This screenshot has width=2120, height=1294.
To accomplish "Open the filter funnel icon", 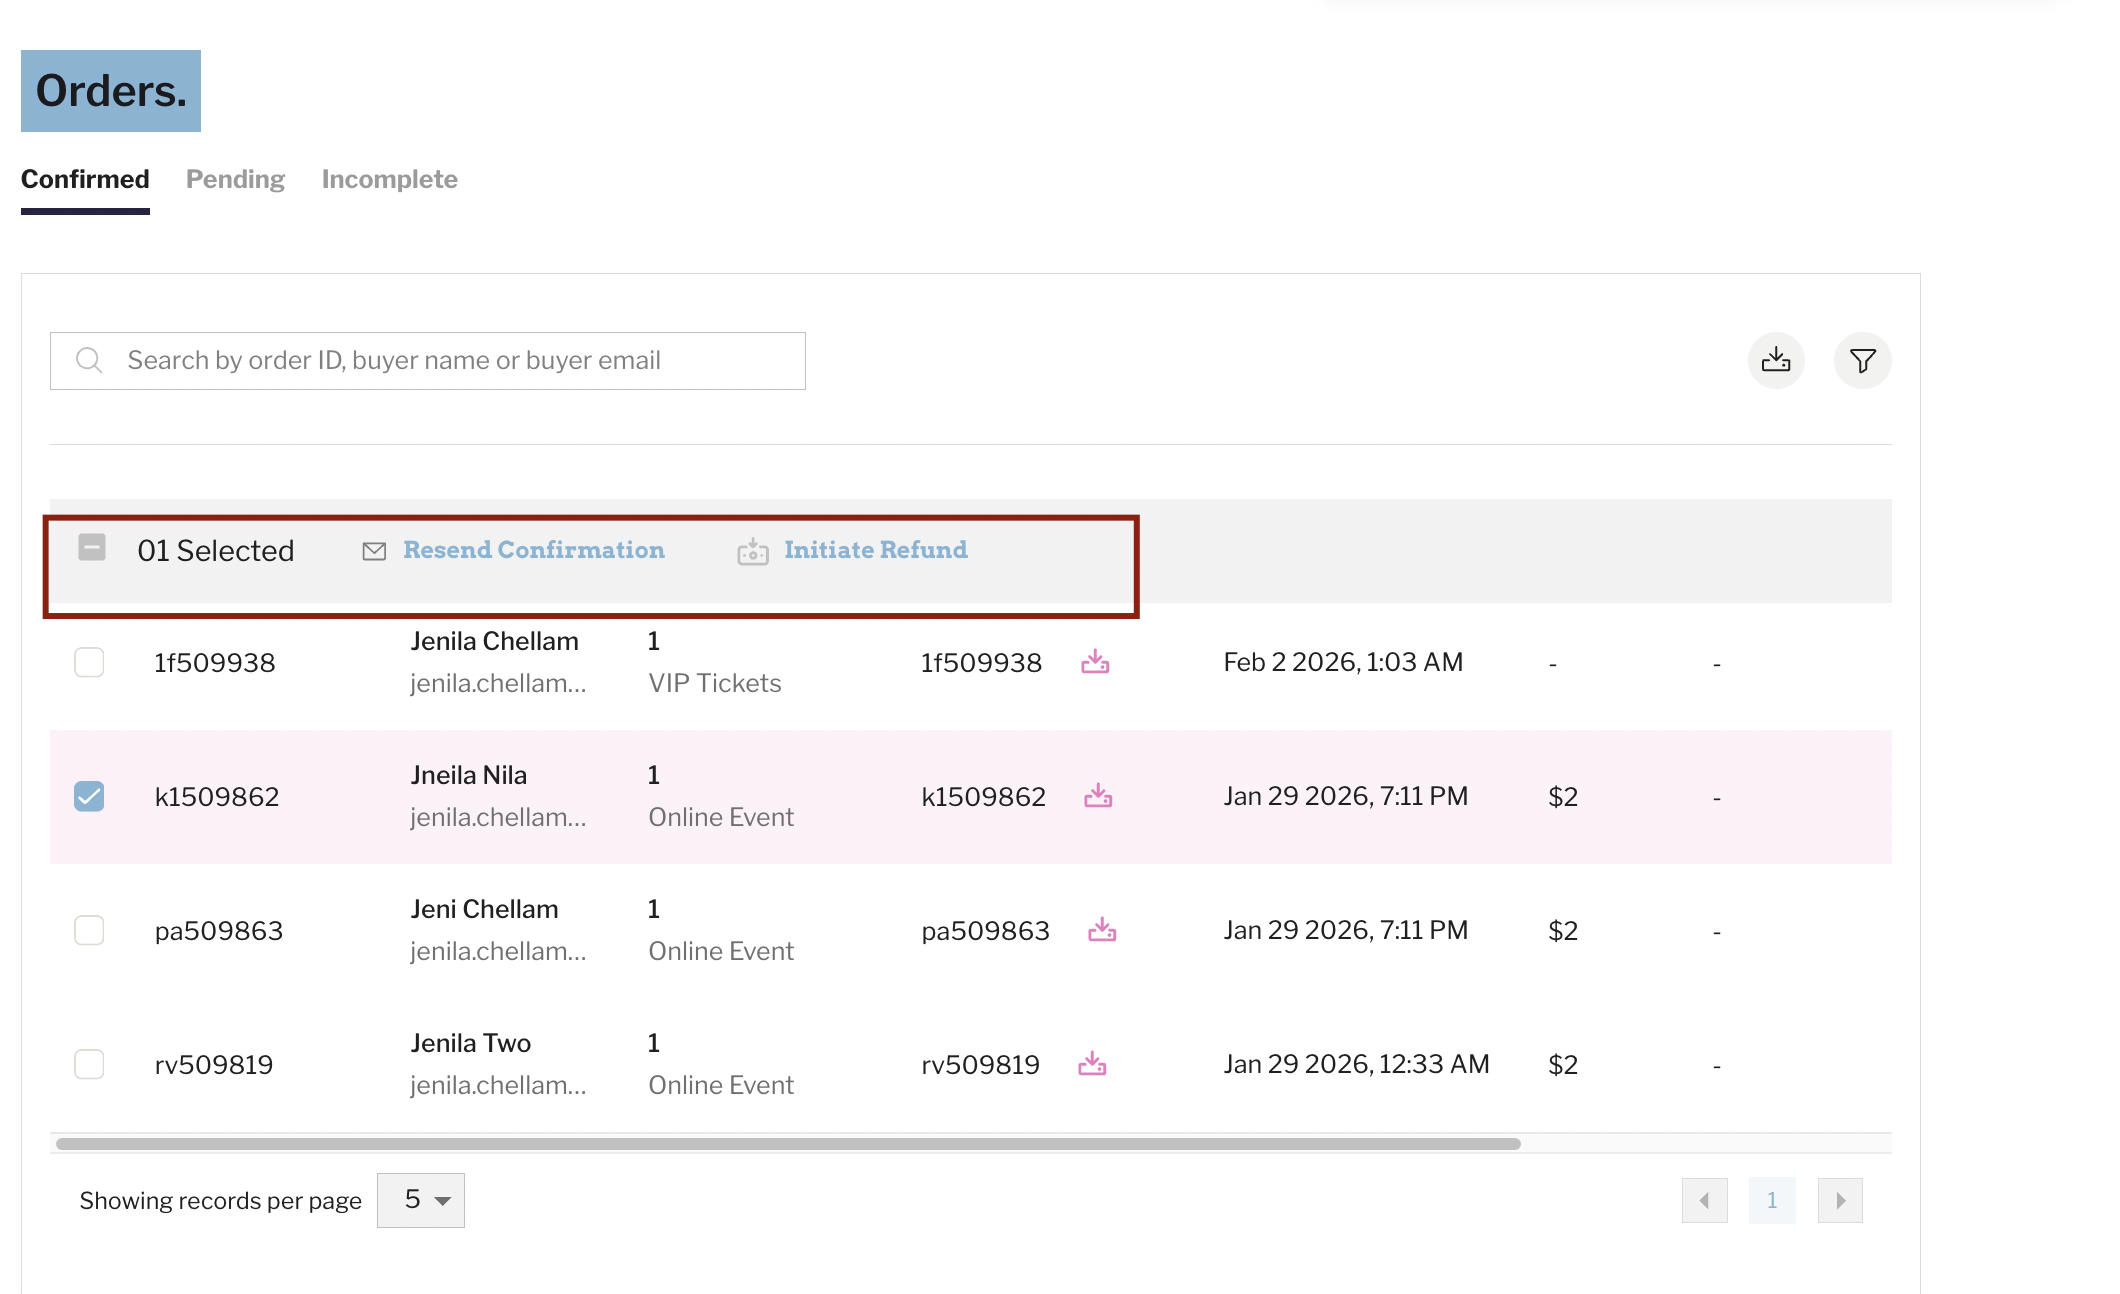I will [1862, 360].
